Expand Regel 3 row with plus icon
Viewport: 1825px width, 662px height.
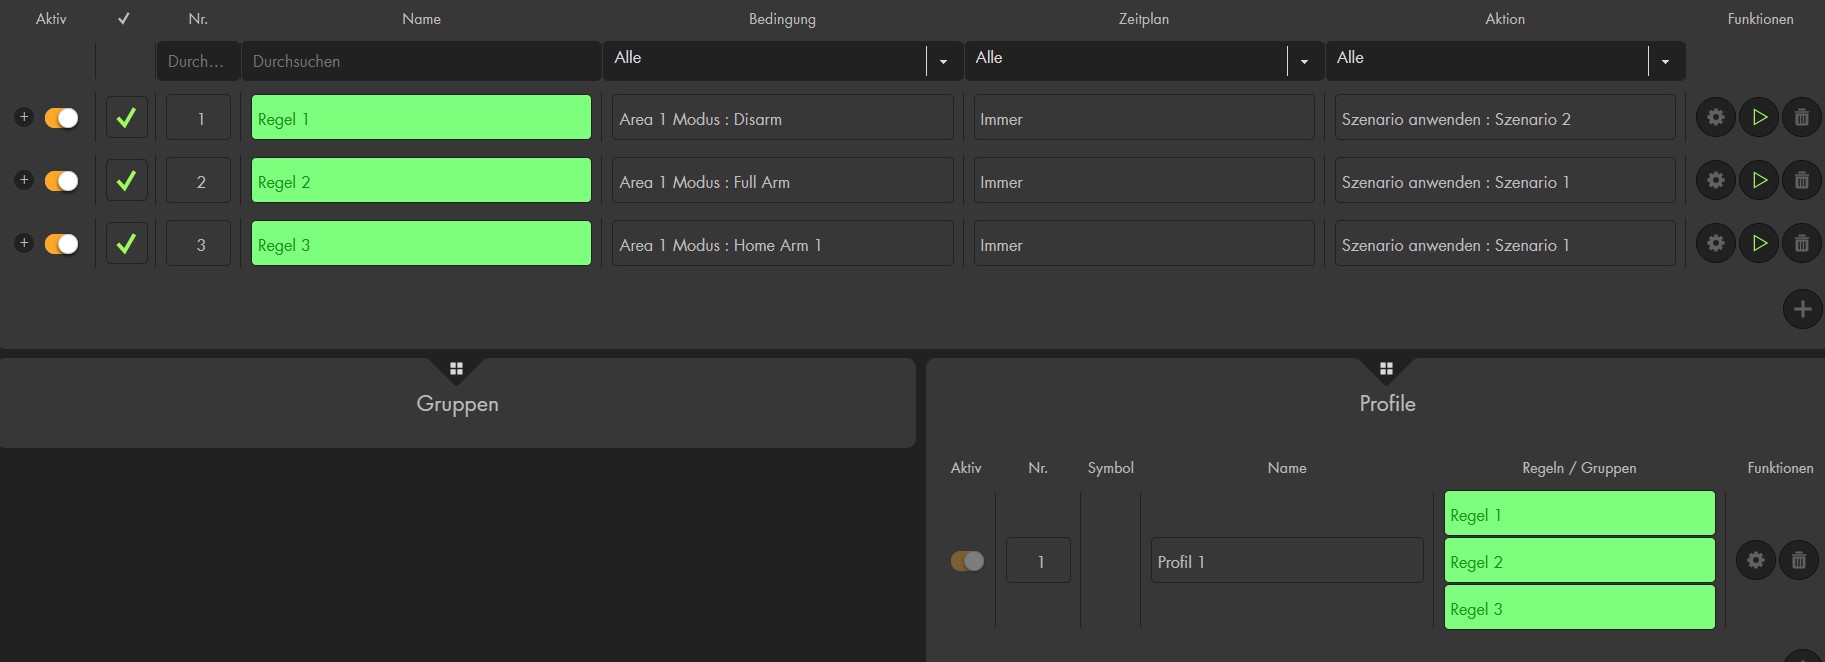(x=24, y=243)
